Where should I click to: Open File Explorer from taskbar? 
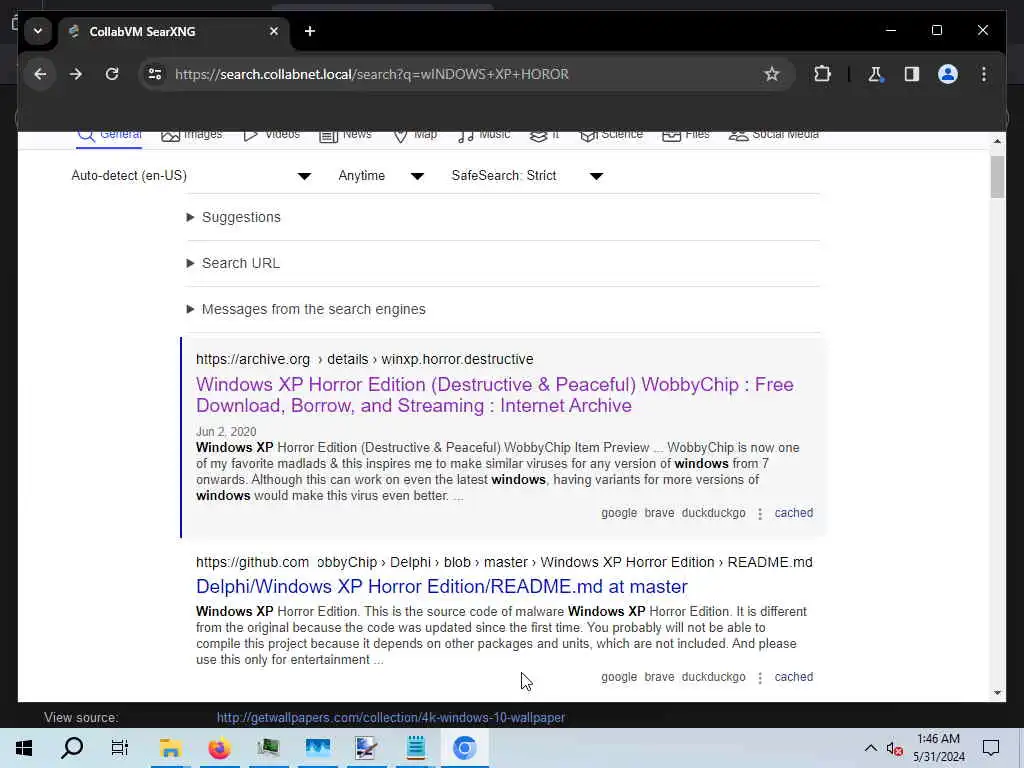(x=170, y=748)
